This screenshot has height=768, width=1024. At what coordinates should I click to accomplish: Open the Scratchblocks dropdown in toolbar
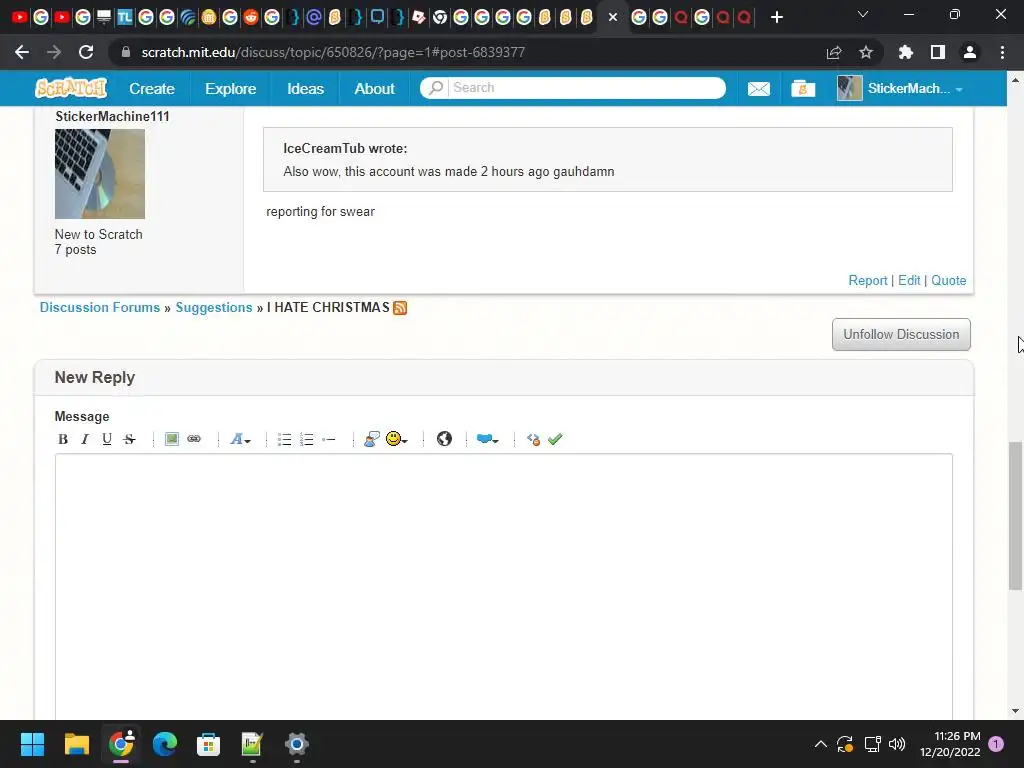[x=487, y=440]
